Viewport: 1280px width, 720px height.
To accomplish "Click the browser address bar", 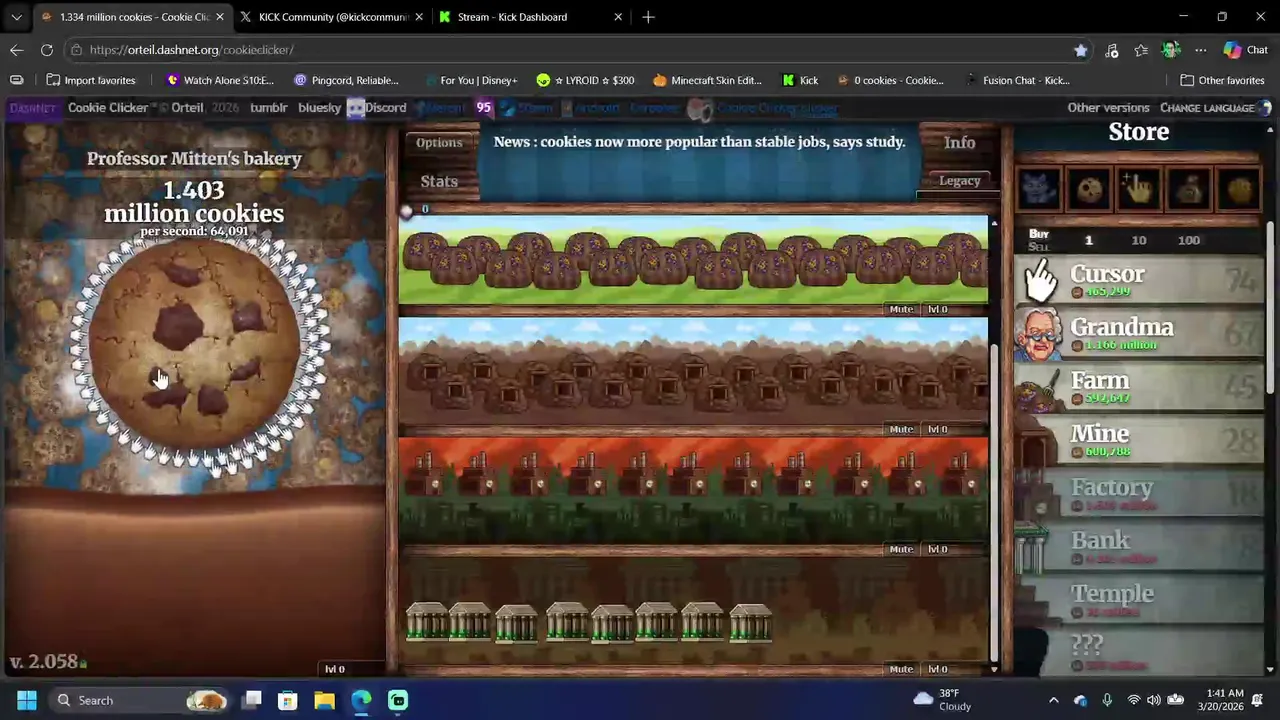I will (570, 50).
